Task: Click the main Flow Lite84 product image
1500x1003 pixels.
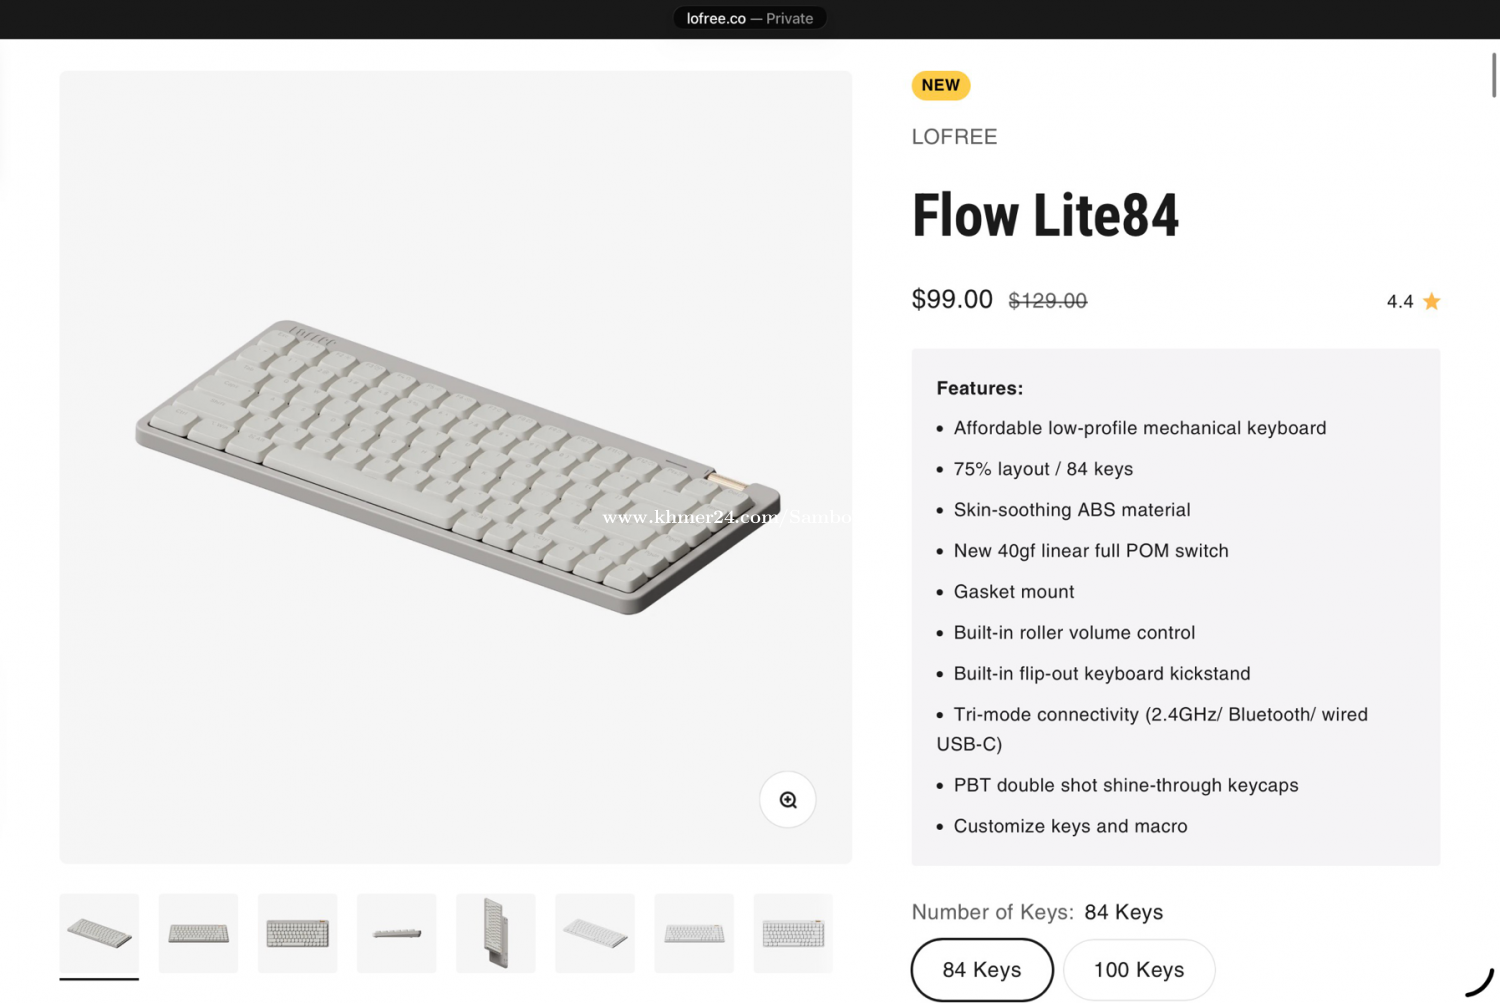Action: [x=456, y=466]
